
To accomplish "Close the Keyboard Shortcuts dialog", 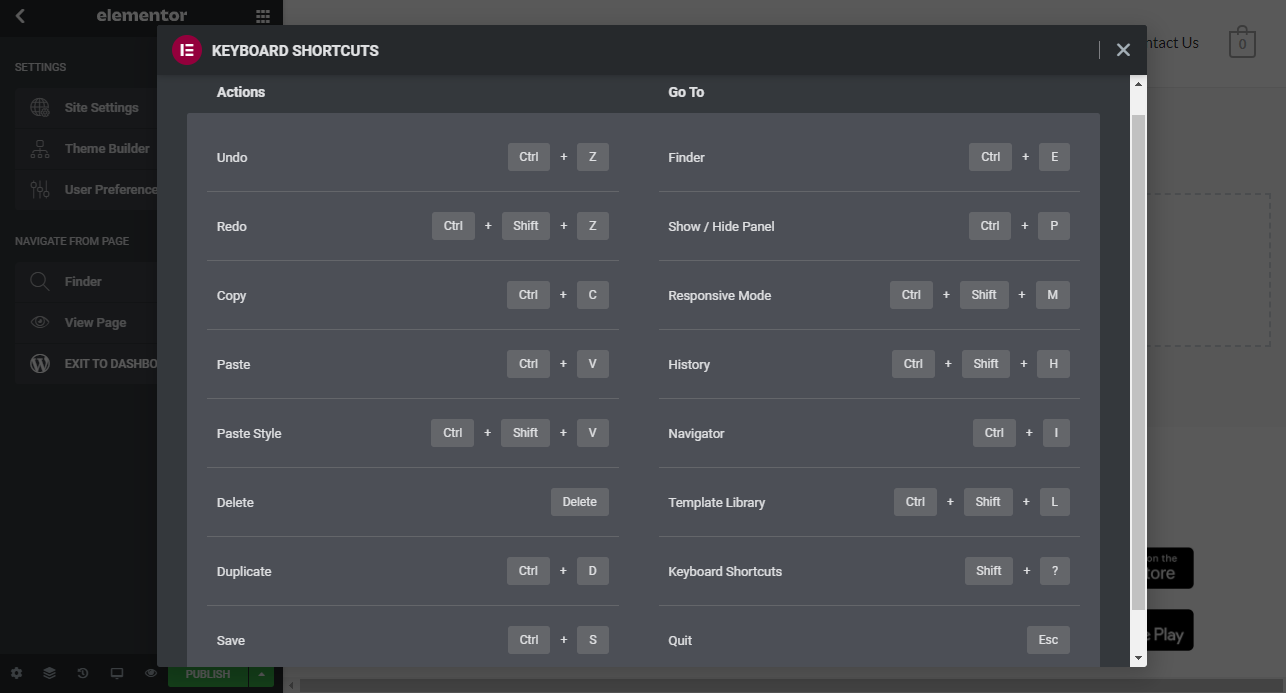I will 1123,50.
